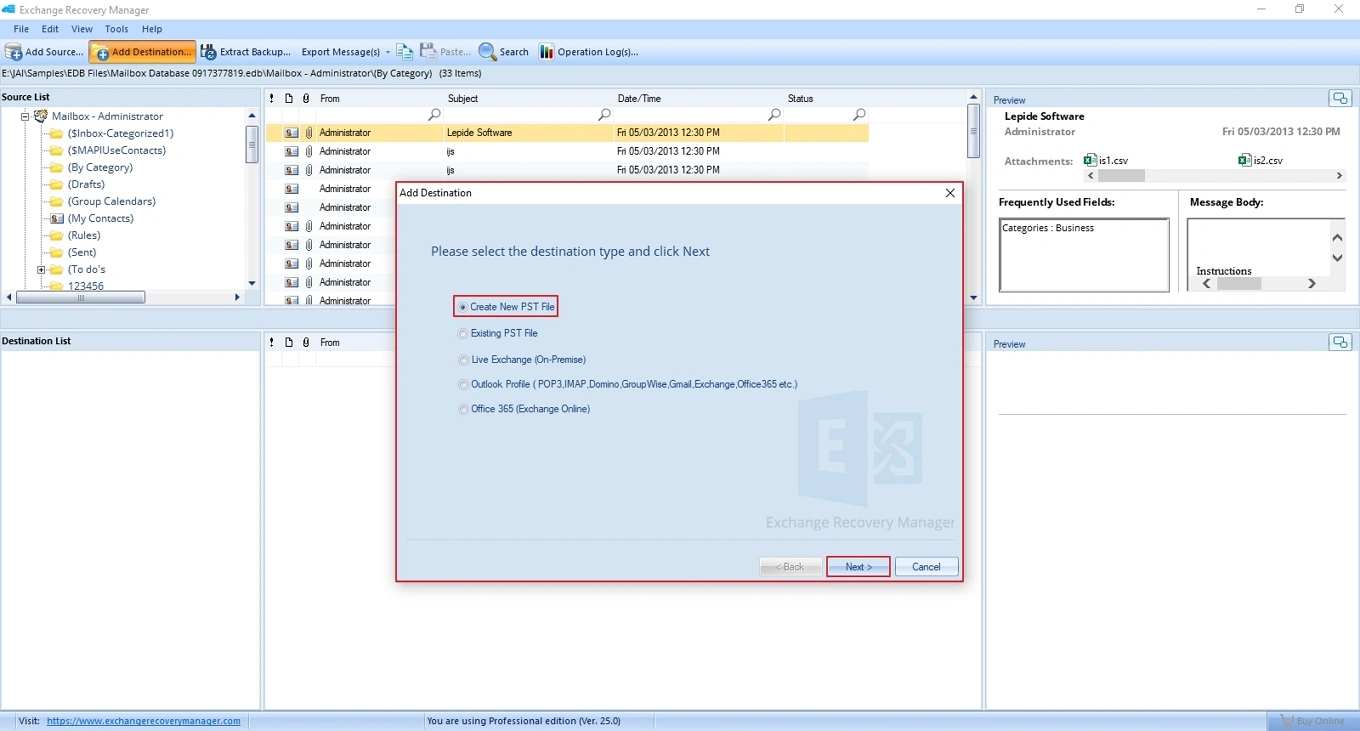Click the detach Preview pane icon
The width and height of the screenshot is (1360, 731).
click(1340, 98)
